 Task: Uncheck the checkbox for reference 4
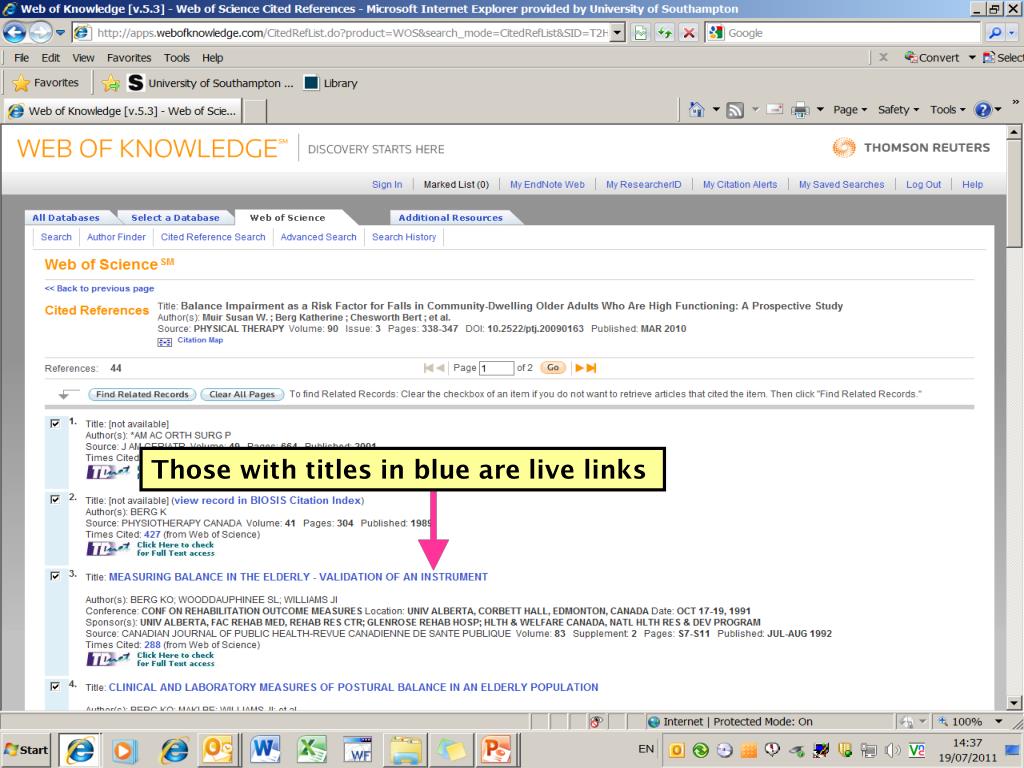pyautogui.click(x=56, y=686)
